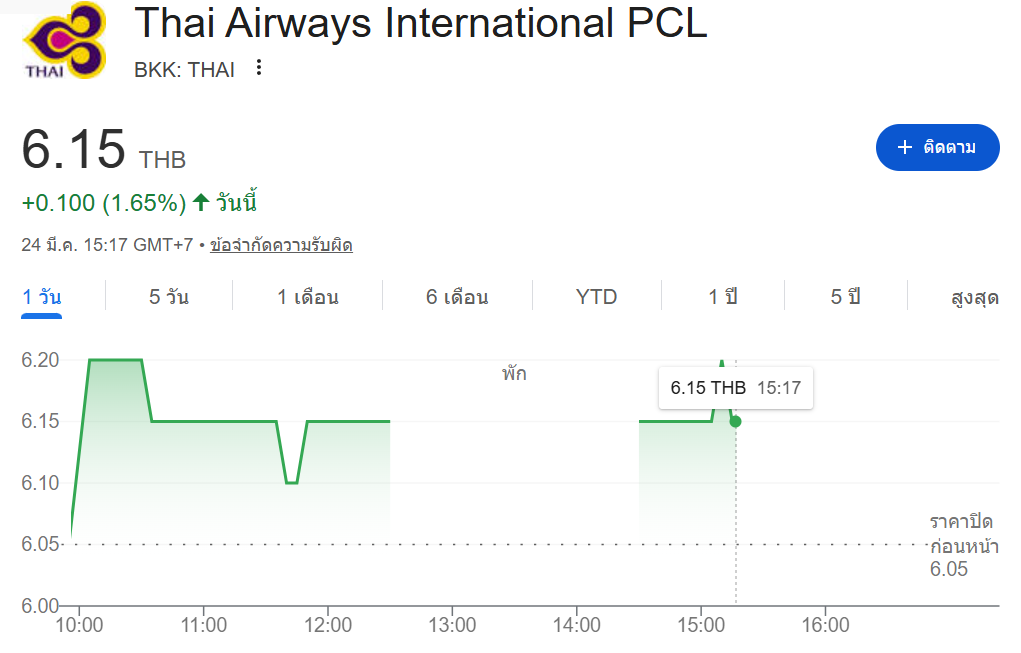Select the YTD range tab
The width and height of the screenshot is (1021, 653).
point(596,297)
